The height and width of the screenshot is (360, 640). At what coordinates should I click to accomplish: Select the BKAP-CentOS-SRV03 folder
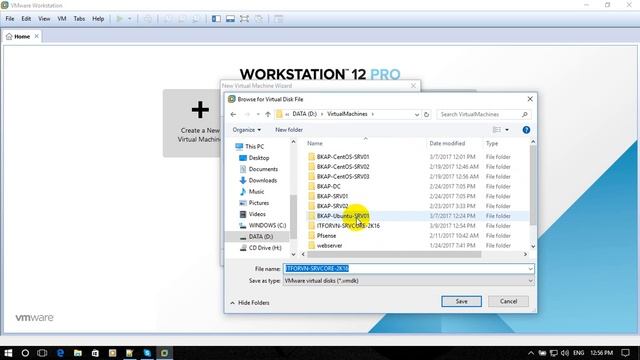pos(343,176)
